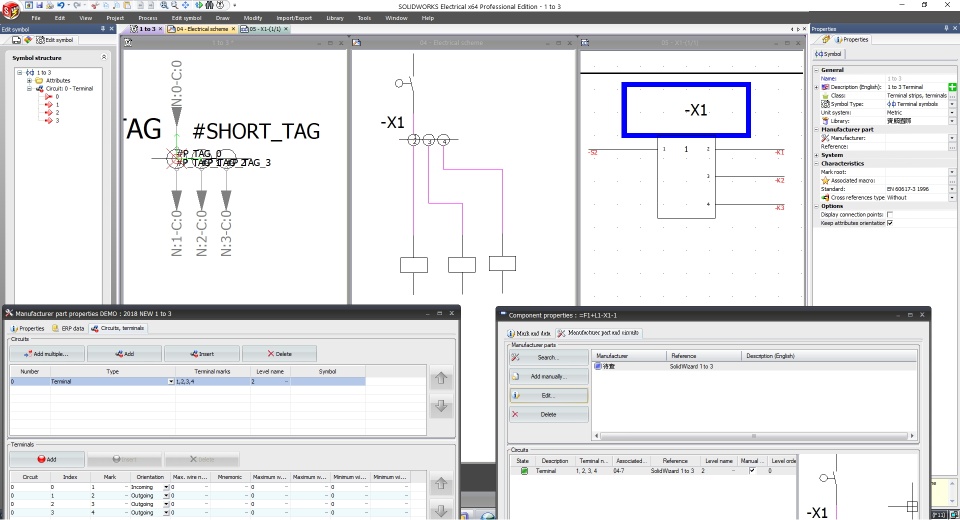Click the Add multiple... button
Viewport: 960px width, 520px height.
47,354
